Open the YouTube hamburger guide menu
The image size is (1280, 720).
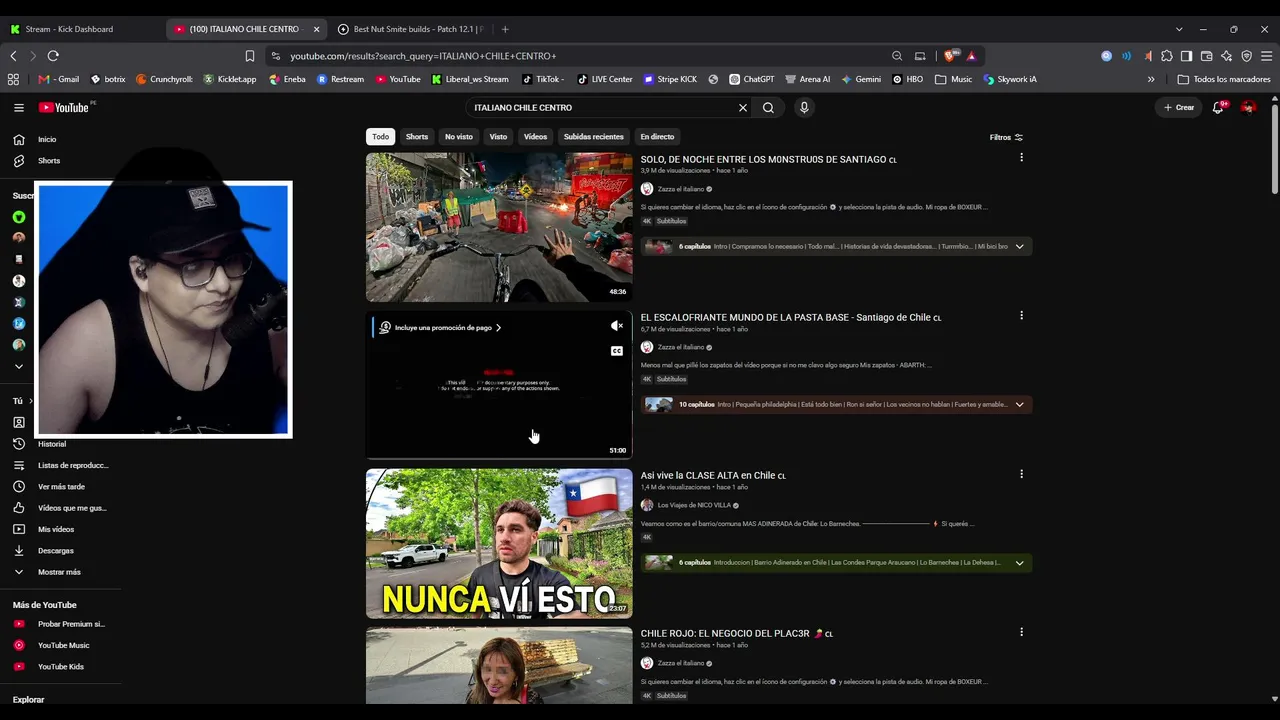click(19, 107)
